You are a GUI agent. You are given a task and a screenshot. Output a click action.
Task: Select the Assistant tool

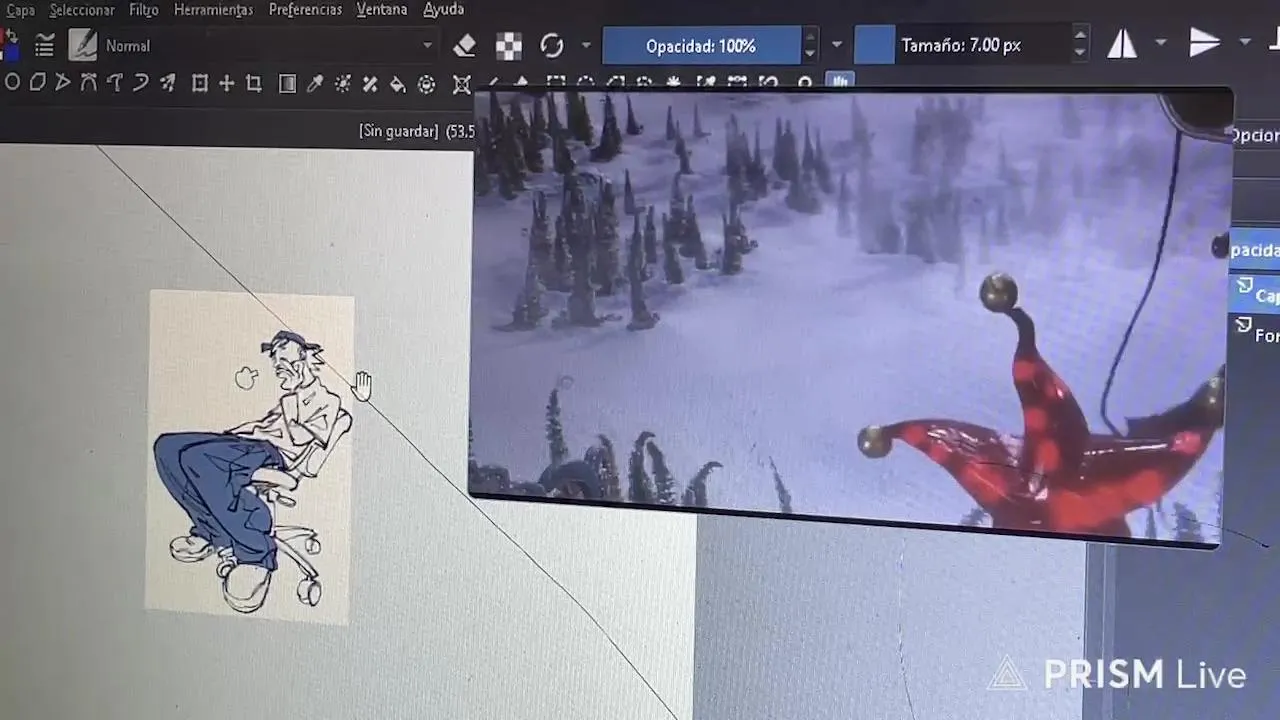461,84
